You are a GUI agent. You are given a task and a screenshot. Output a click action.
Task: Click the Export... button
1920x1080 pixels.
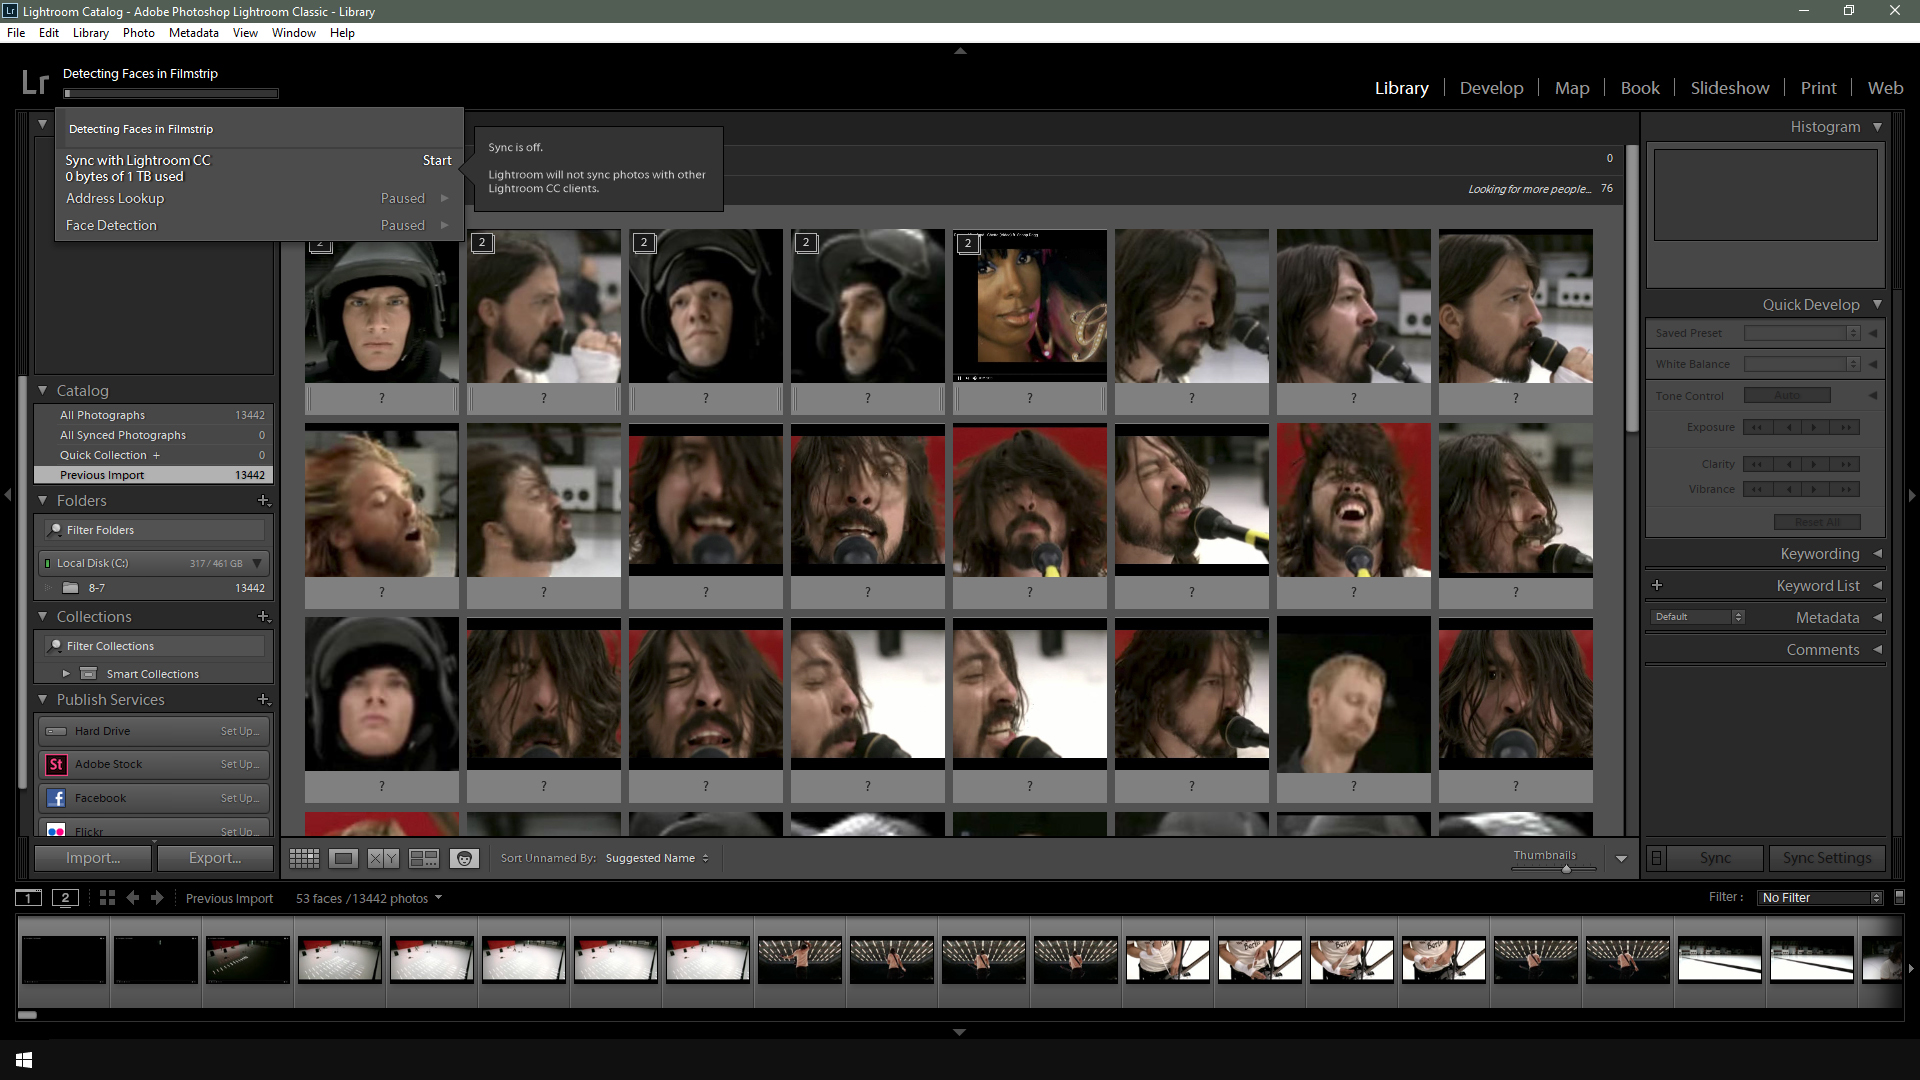[215, 858]
